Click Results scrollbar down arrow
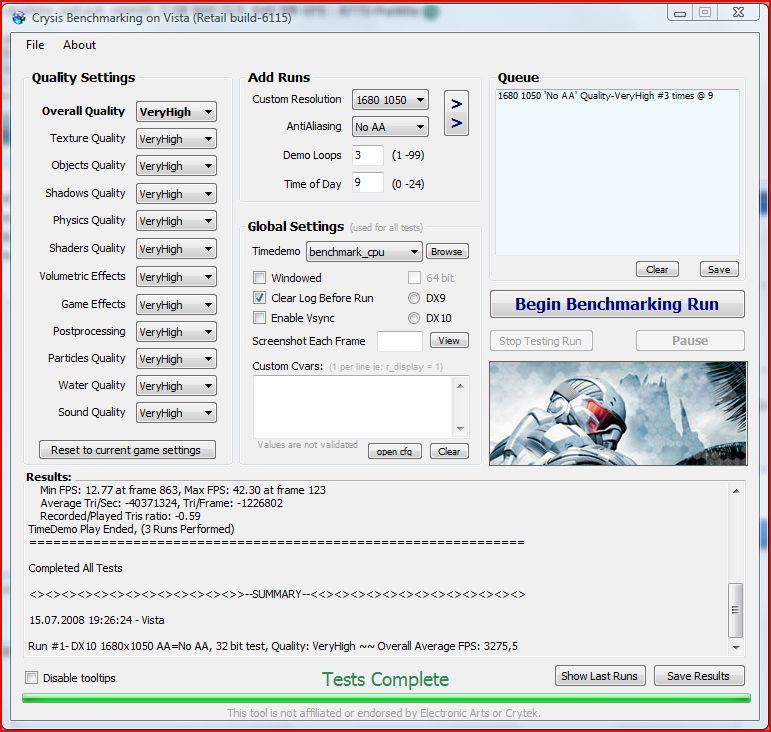The height and width of the screenshot is (732, 771). tap(736, 647)
